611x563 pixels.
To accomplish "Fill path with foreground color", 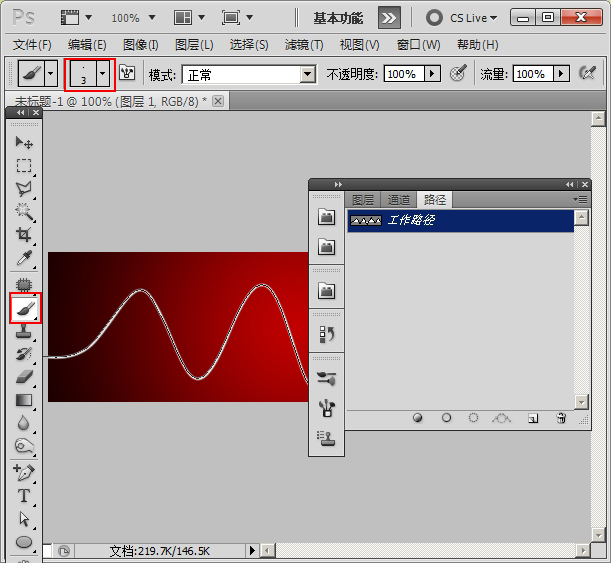I will 417,418.
